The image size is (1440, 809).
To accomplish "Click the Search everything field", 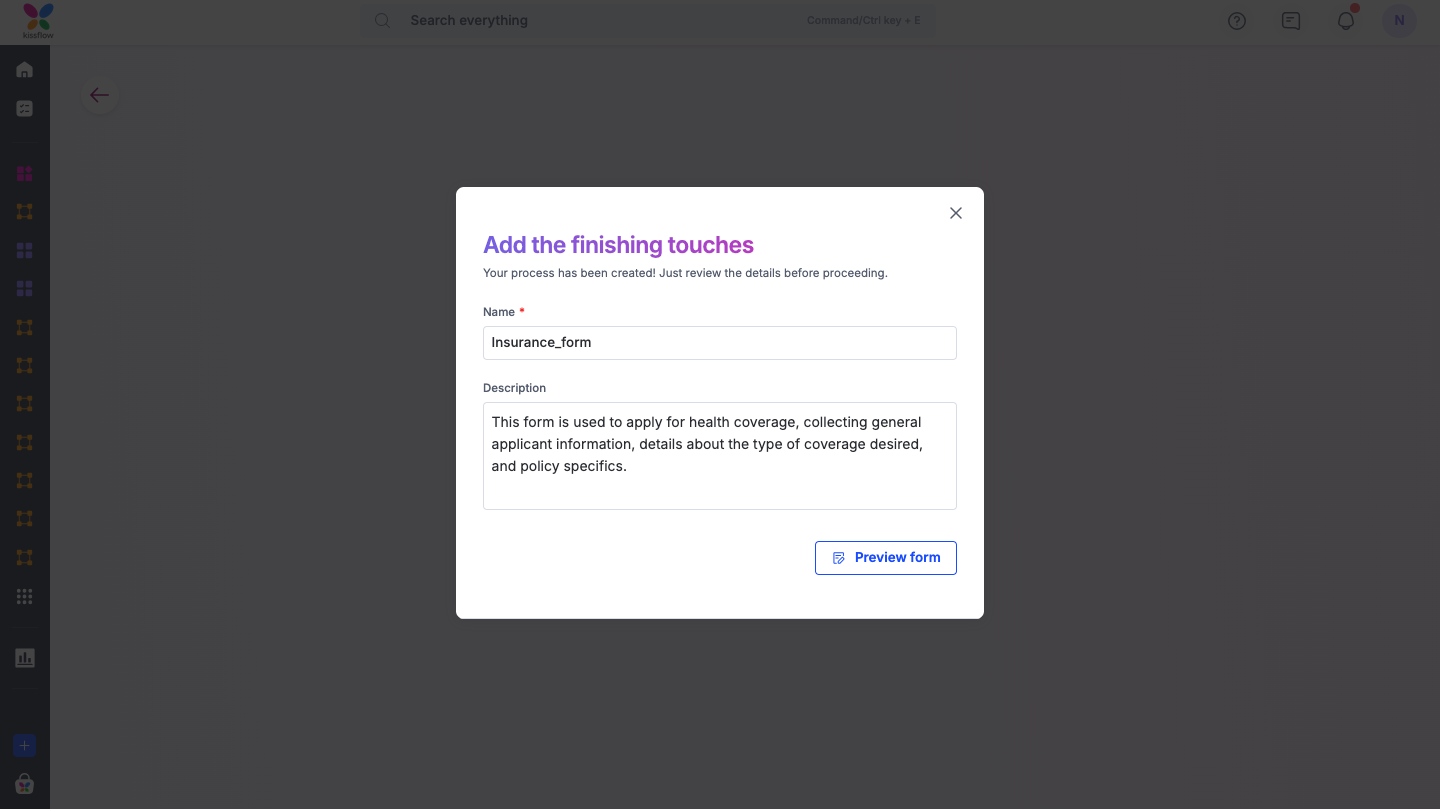I will 600,21.
